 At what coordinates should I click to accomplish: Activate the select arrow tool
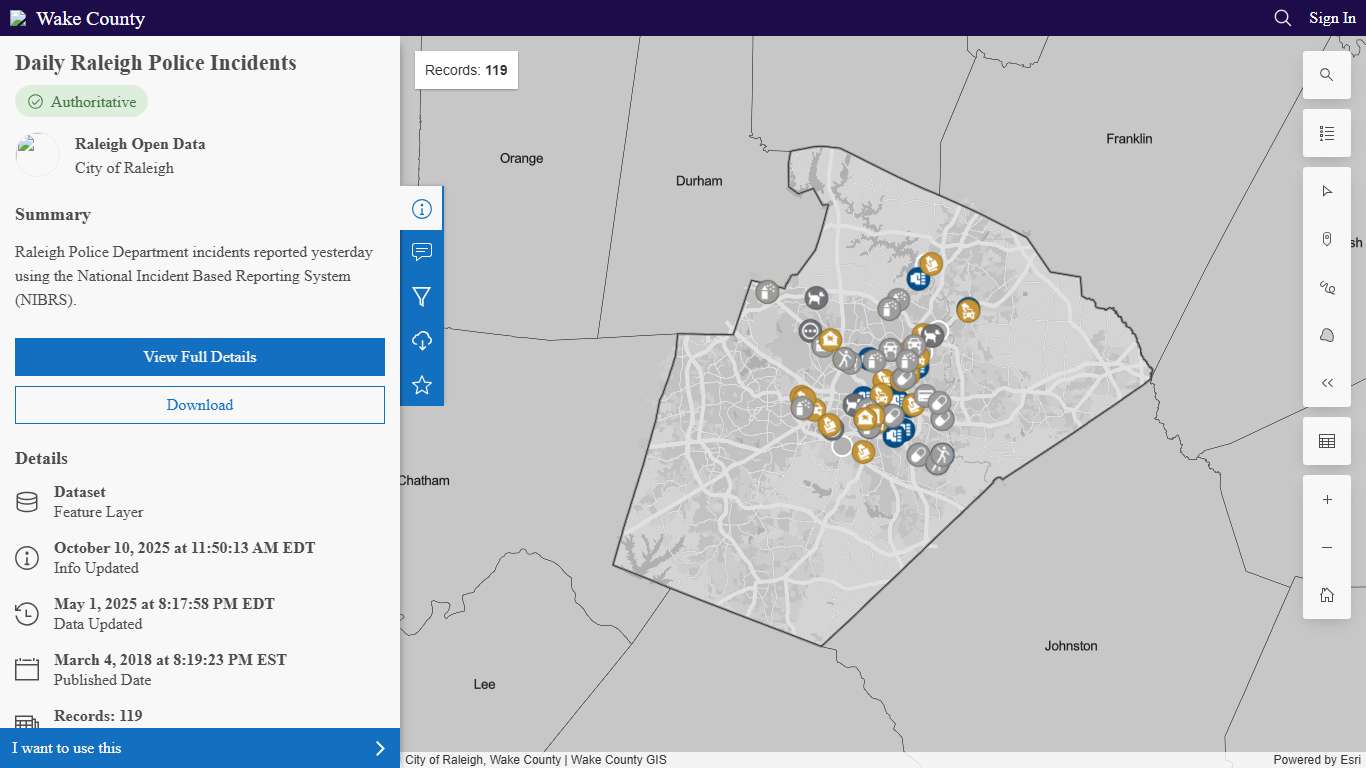pos(1327,190)
